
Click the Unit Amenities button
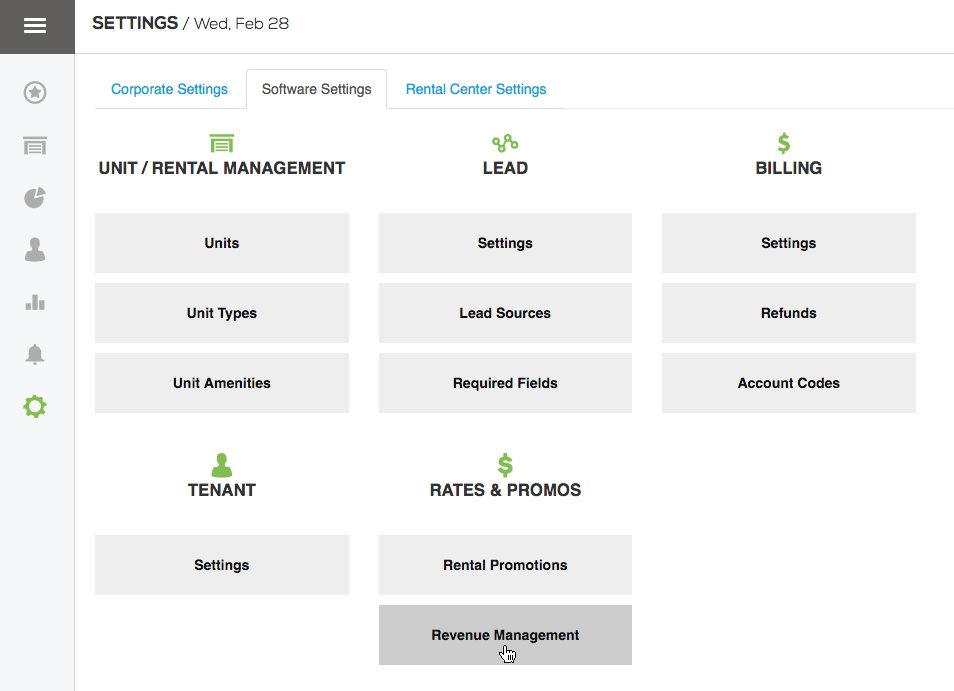coord(221,383)
